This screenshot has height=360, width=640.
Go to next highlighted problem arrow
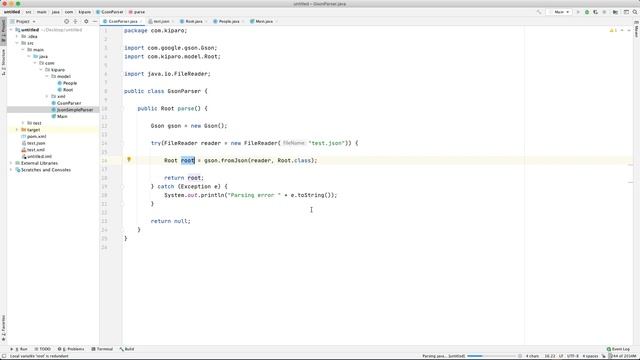pyautogui.click(x=629, y=30)
